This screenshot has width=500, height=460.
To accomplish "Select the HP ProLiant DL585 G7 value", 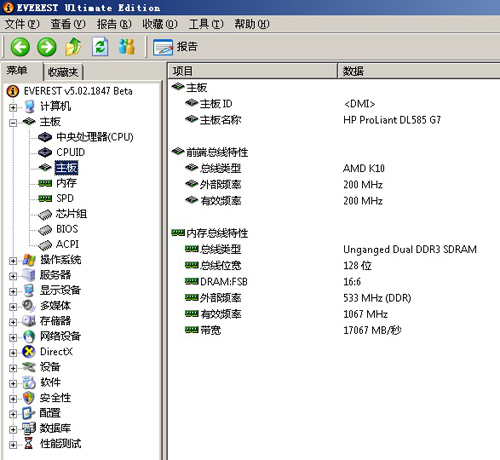I will coord(392,120).
